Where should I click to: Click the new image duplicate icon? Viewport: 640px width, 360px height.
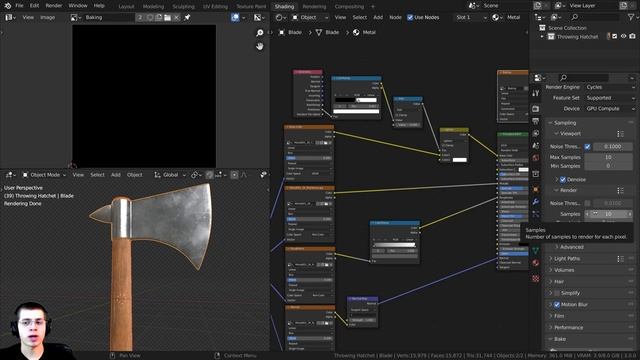(158, 18)
